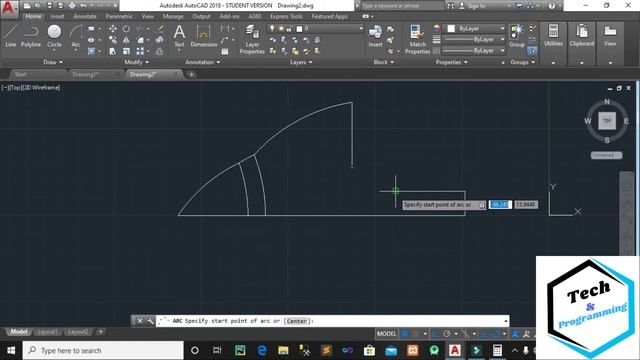Add a new drawing tab
The width and height of the screenshot is (640, 360).
191,74
